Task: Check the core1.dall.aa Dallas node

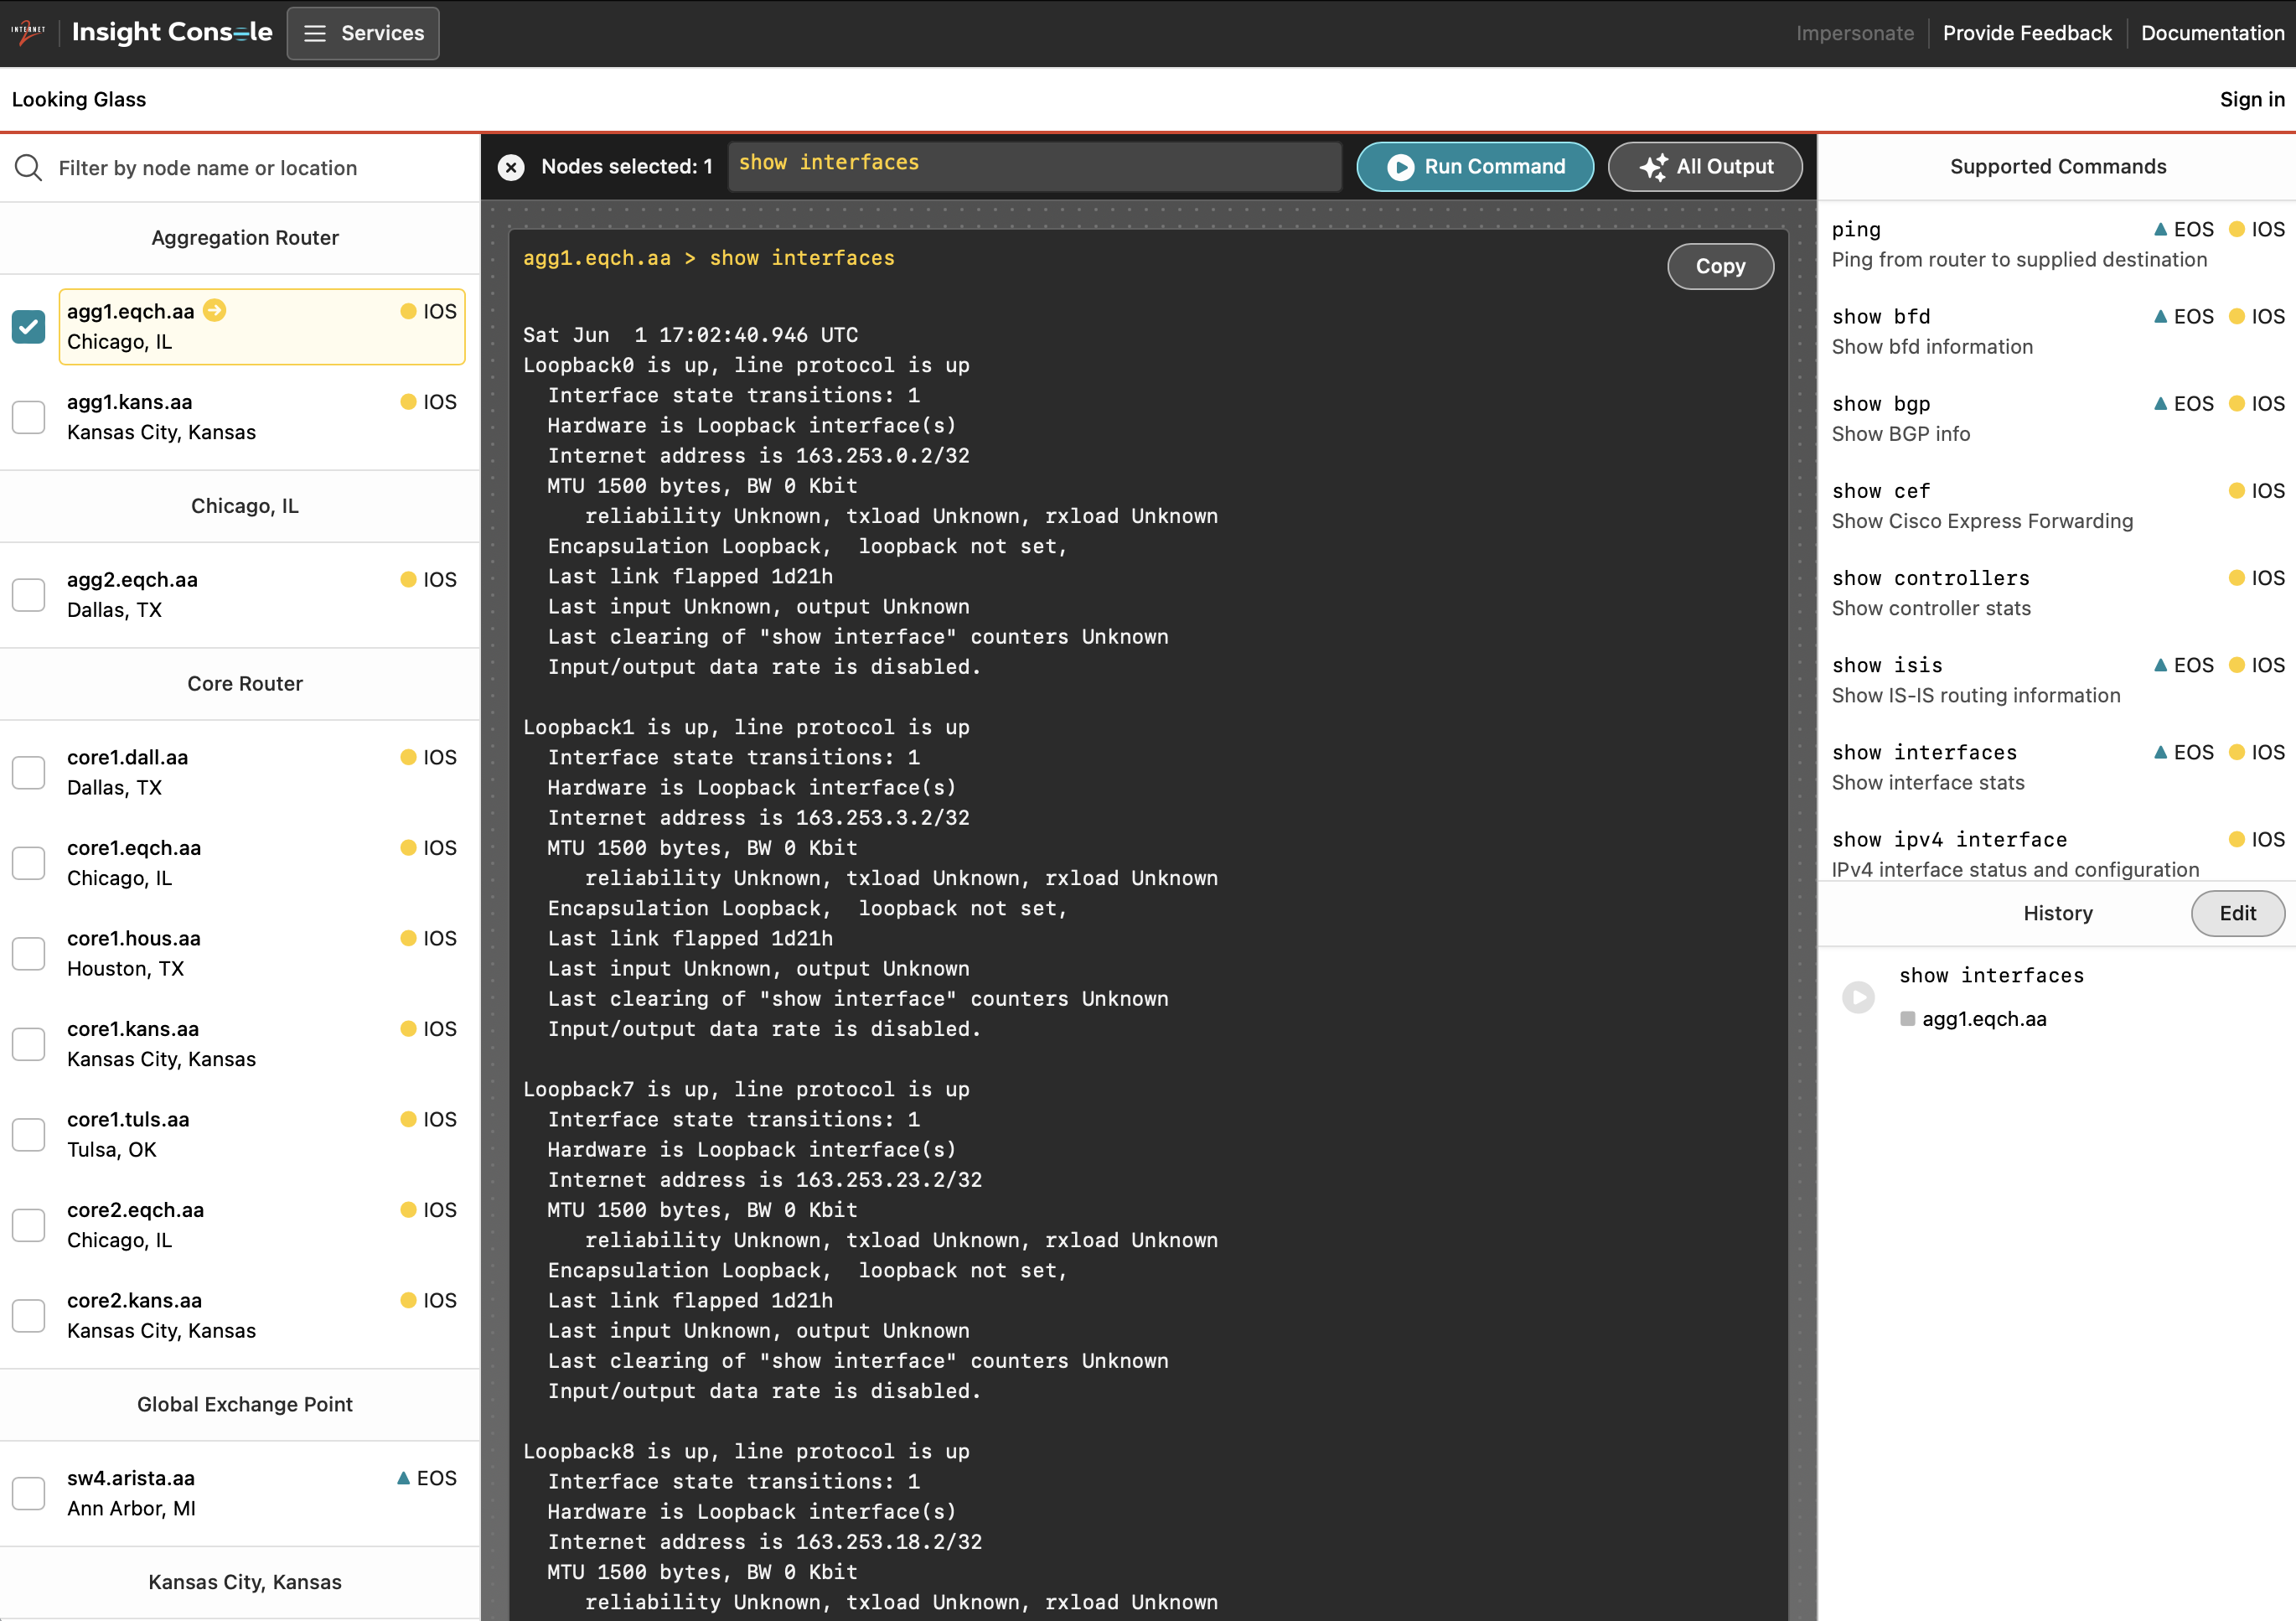Action: click(x=28, y=772)
